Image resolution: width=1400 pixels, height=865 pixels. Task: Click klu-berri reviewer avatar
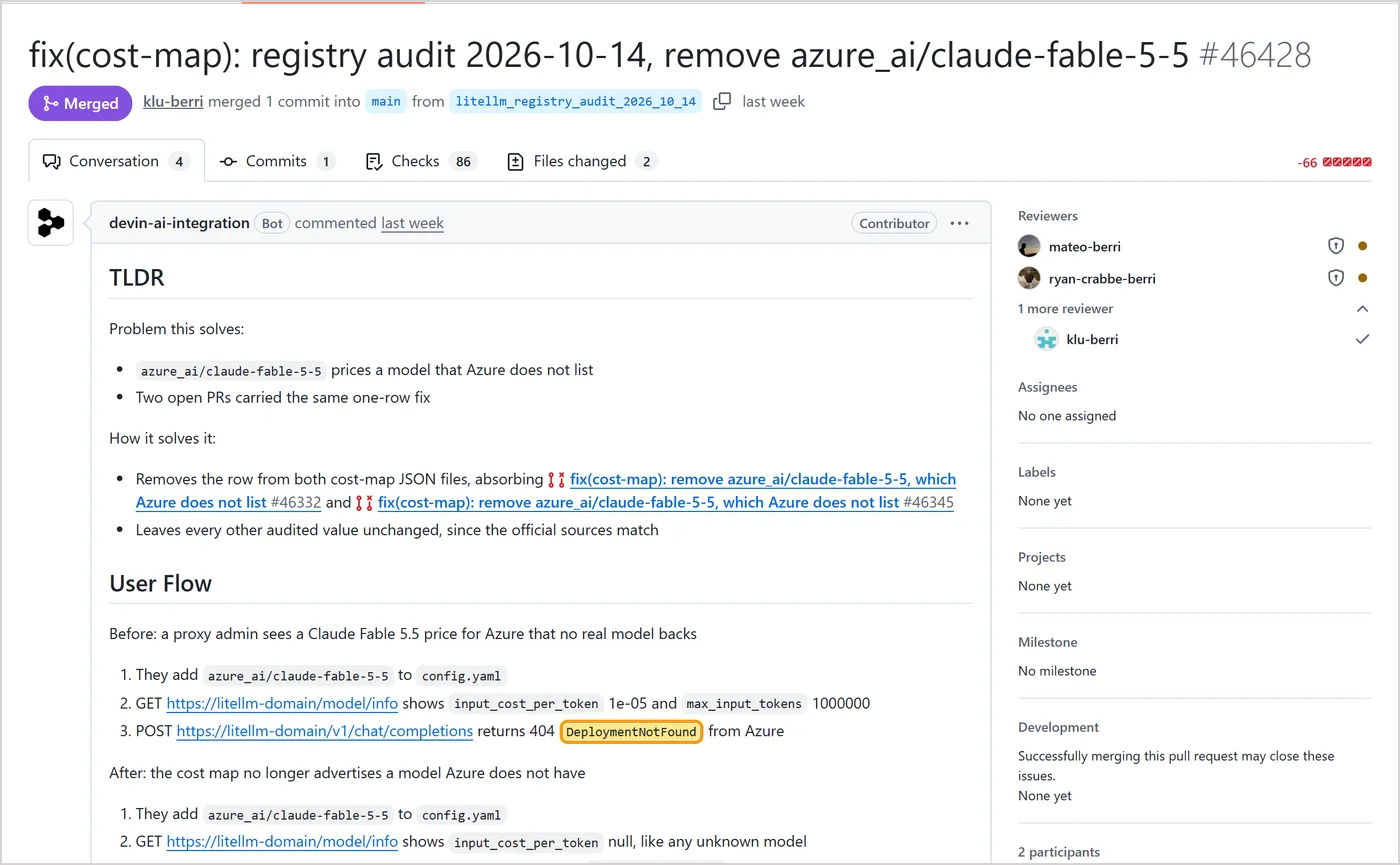tap(1046, 339)
